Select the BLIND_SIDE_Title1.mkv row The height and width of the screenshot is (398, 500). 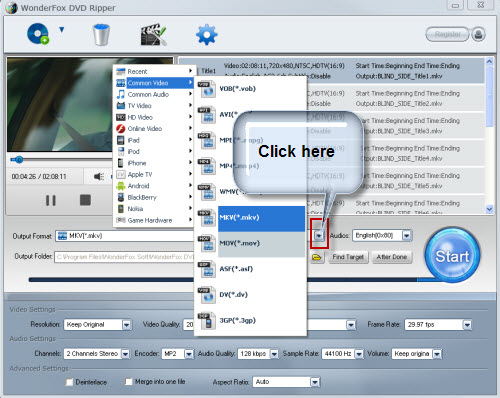(x=332, y=71)
